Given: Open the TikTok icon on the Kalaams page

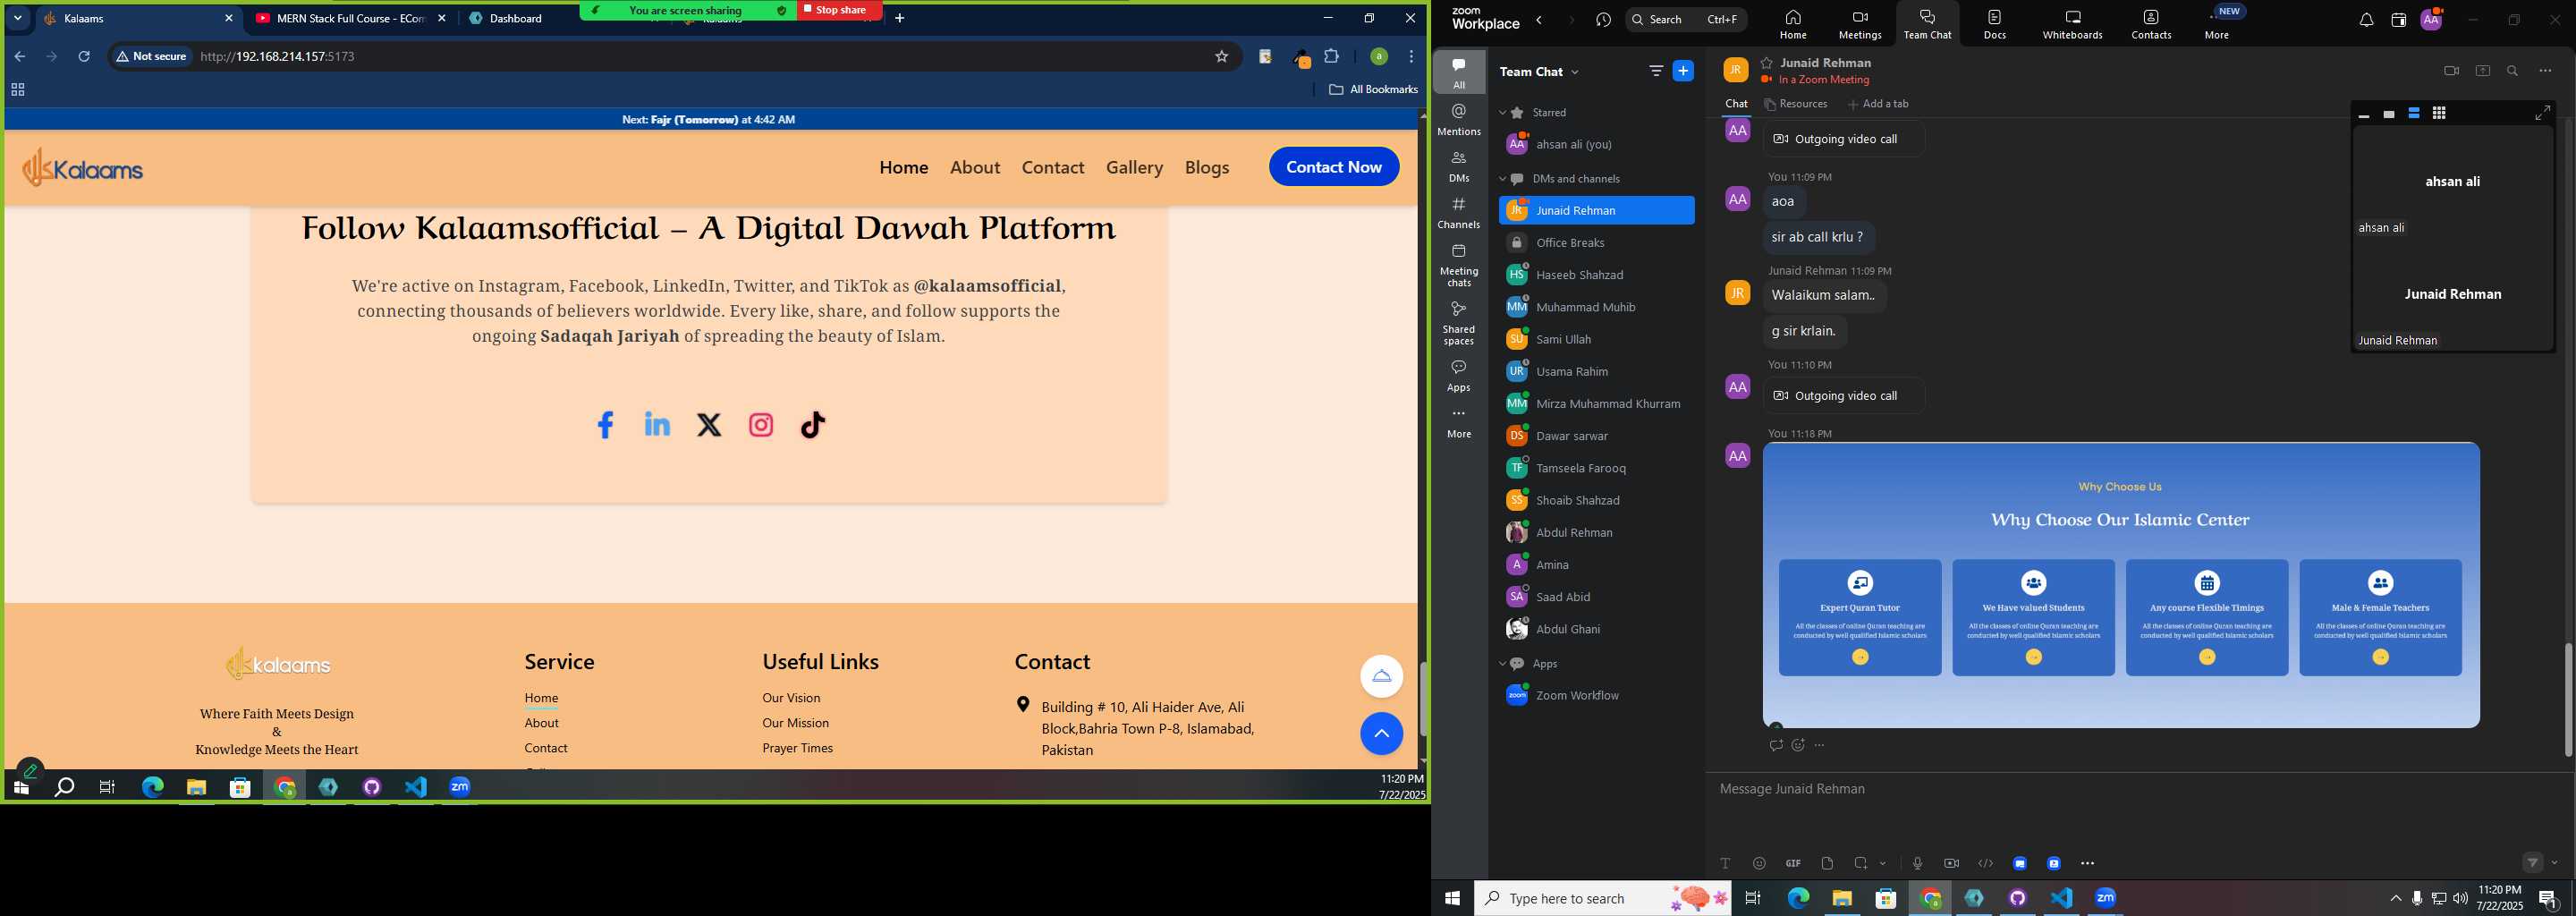Looking at the screenshot, I should coord(813,425).
